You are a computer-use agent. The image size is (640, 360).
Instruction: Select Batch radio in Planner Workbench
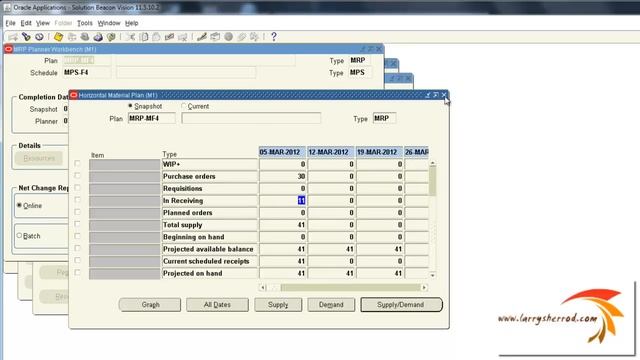tap(19, 236)
